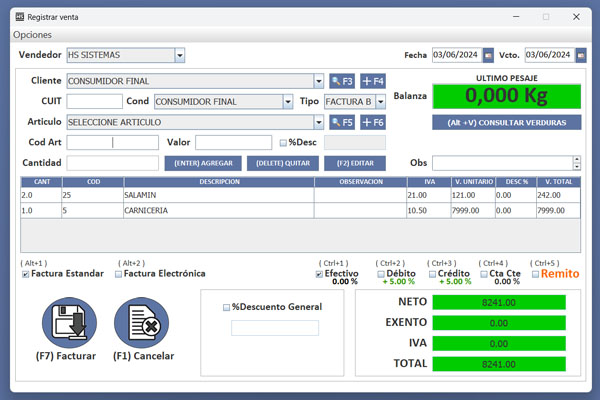Expand the Cond CONSUMIDOR FINAL dropdown
The image size is (600, 400).
[287, 101]
